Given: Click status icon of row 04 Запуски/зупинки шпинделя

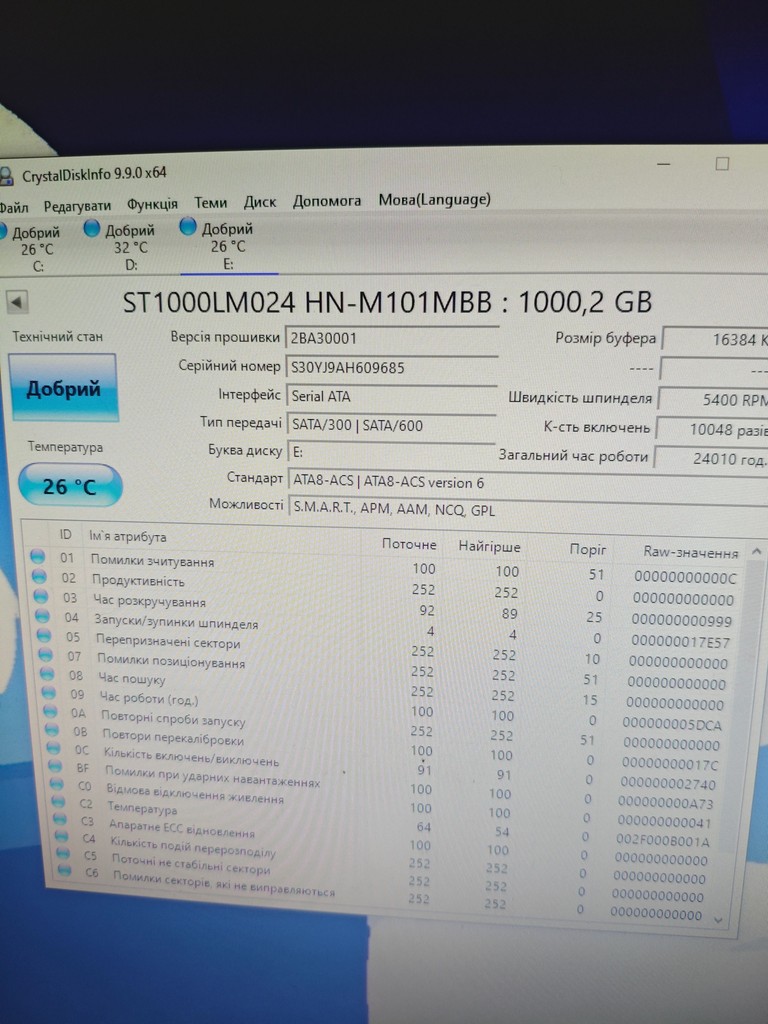Looking at the screenshot, I should [42, 615].
